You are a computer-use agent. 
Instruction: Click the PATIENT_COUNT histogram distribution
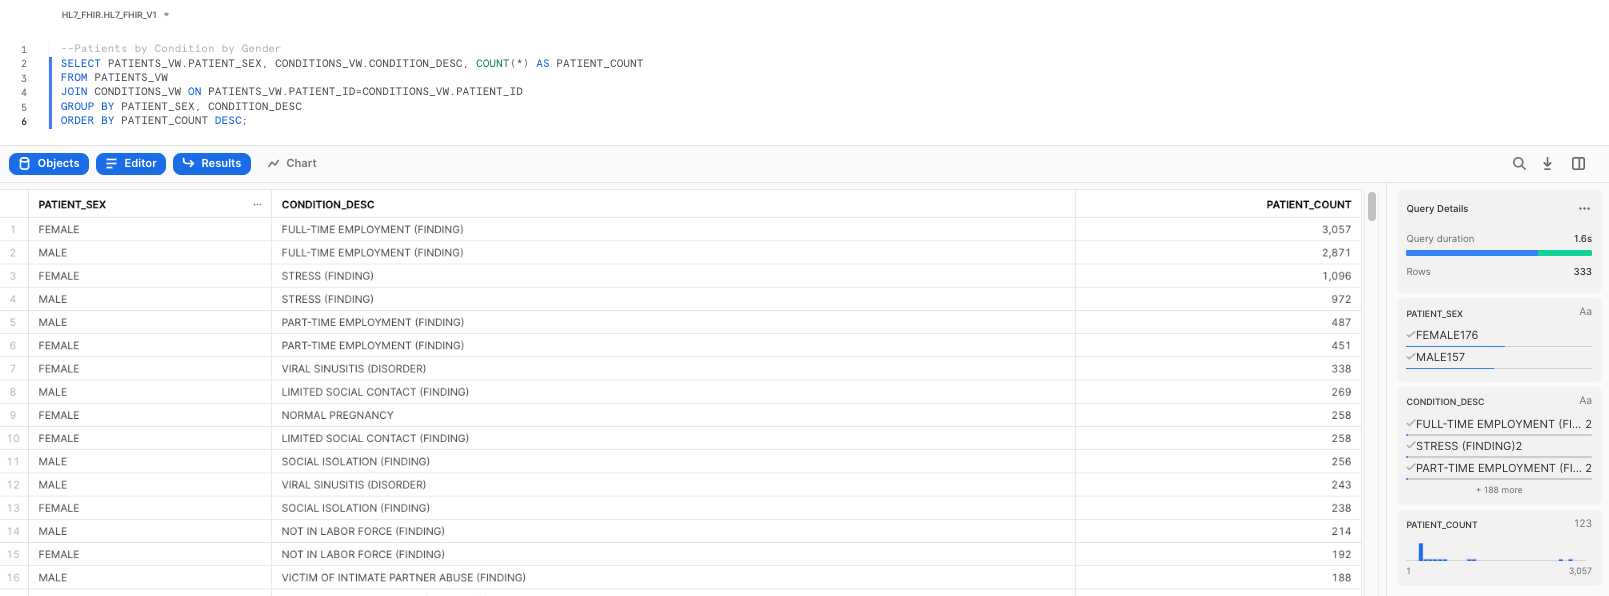(x=1497, y=552)
